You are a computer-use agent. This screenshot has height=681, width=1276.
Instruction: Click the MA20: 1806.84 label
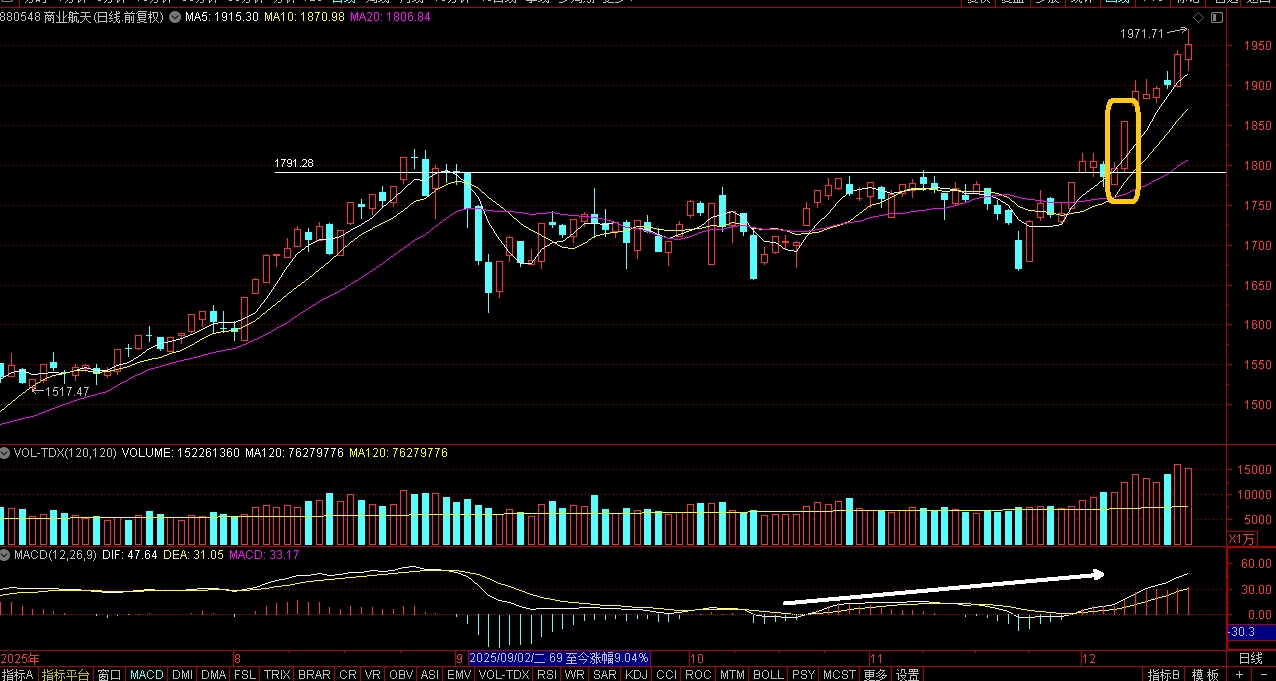click(x=390, y=17)
